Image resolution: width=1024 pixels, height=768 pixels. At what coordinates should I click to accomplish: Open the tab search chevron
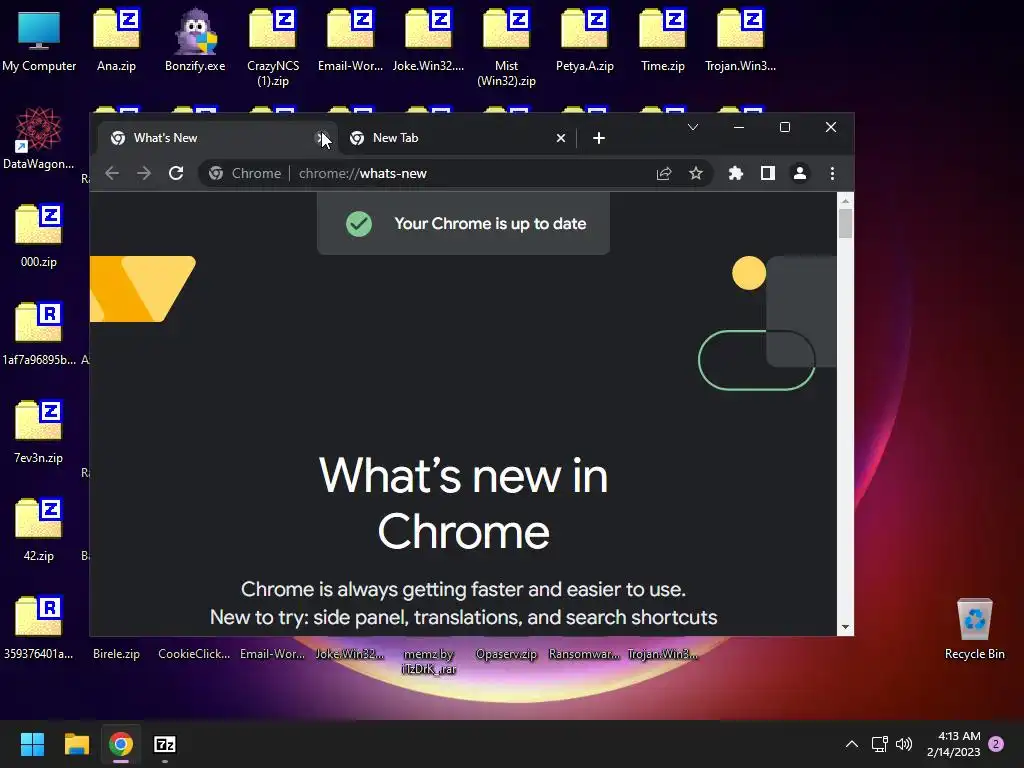[693, 127]
